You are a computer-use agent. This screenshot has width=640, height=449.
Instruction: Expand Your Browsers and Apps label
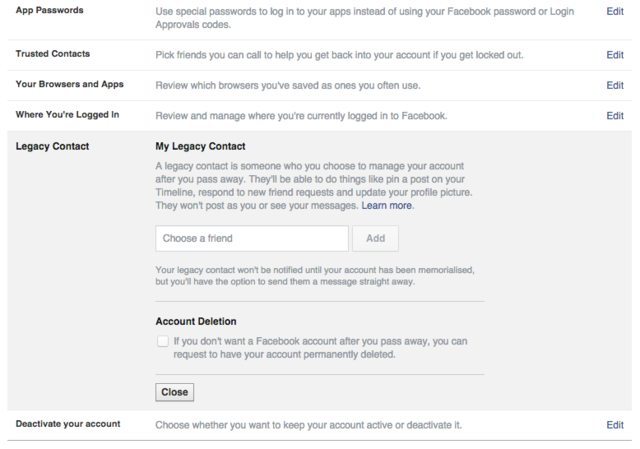click(70, 85)
